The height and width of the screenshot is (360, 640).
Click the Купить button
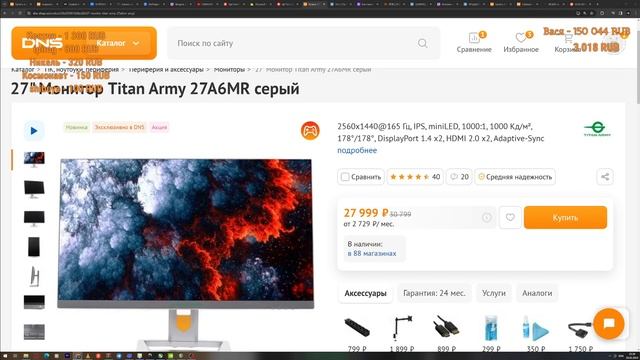point(565,218)
